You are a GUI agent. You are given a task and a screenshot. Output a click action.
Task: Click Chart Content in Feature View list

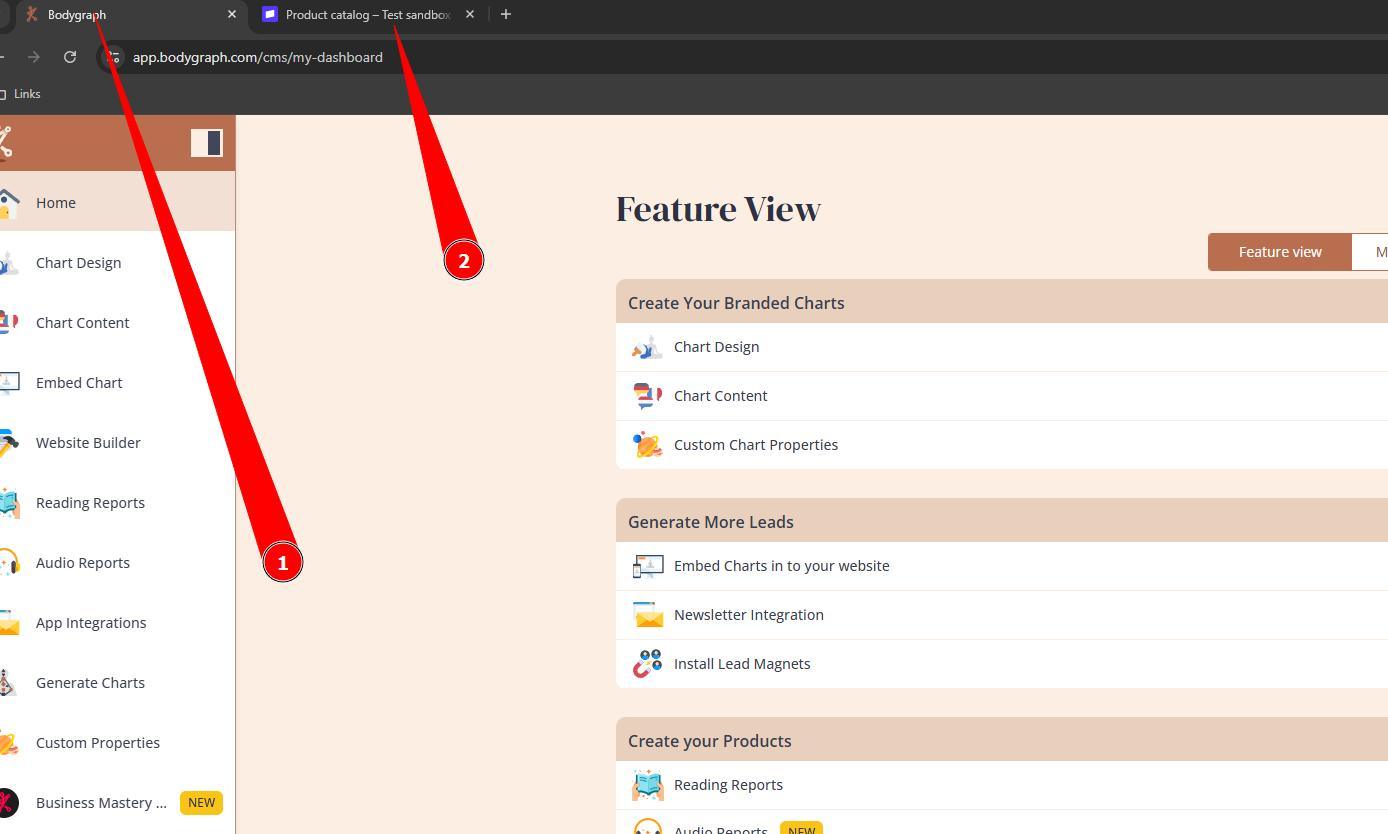(x=720, y=396)
